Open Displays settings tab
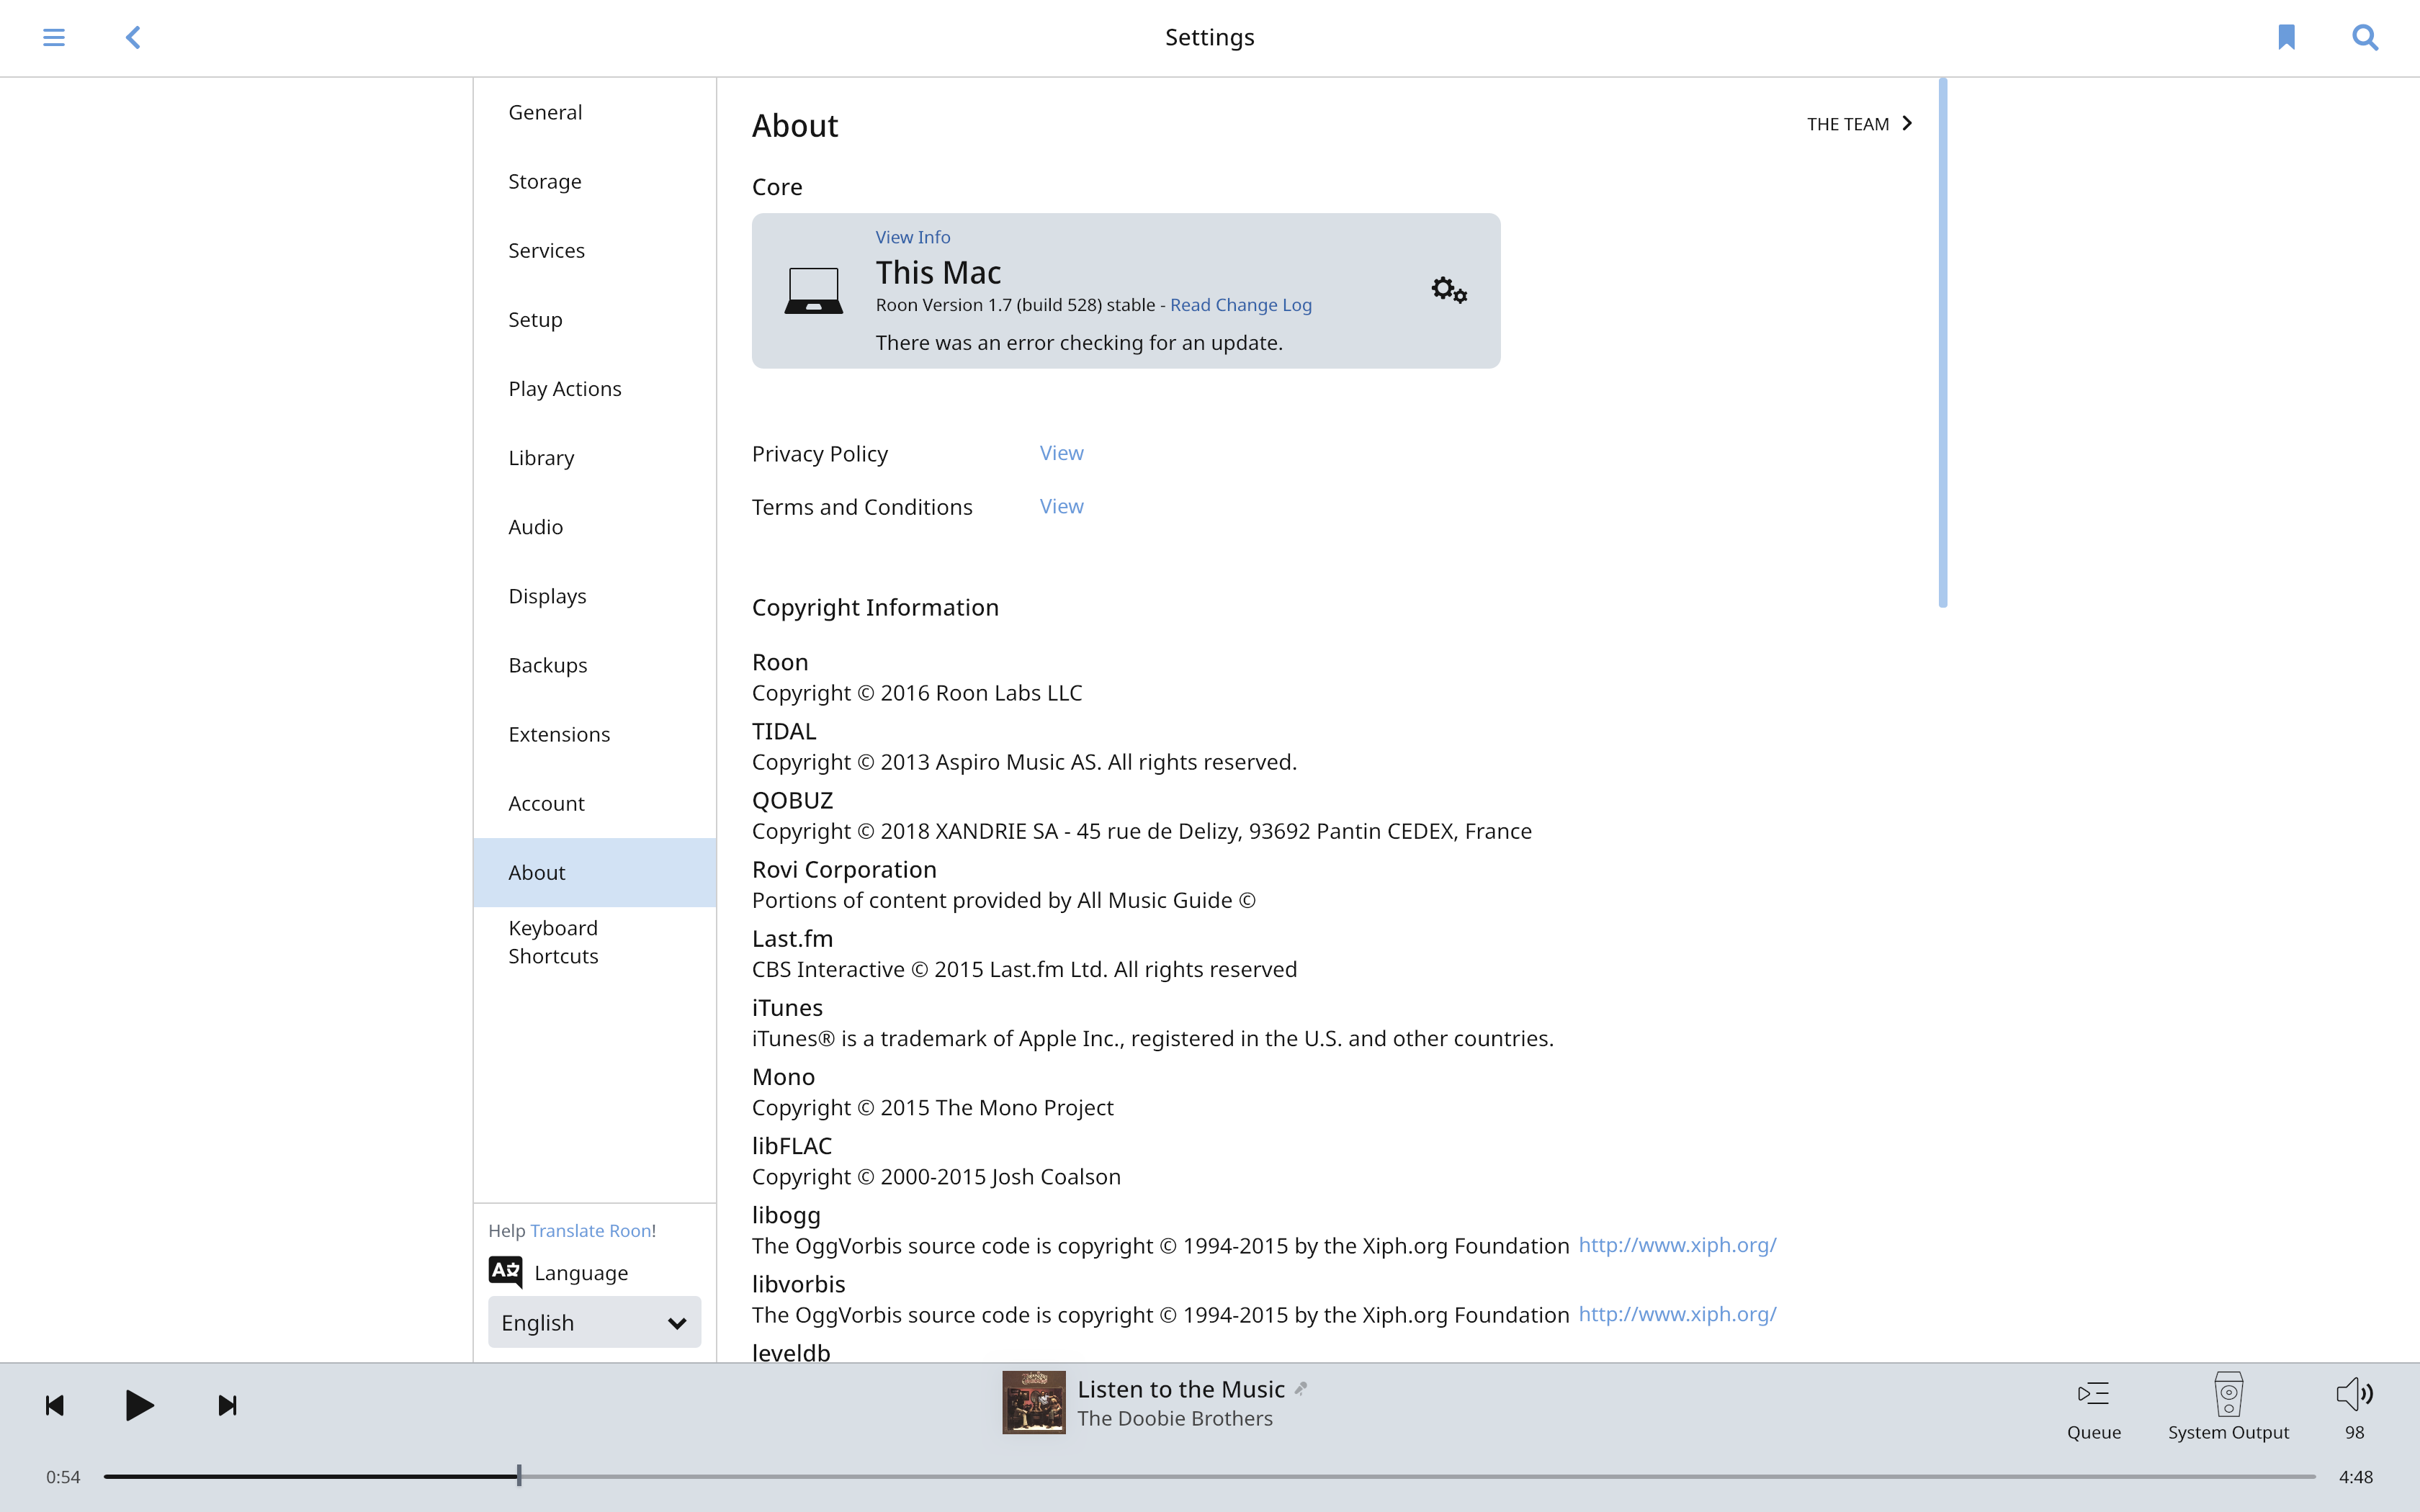 click(595, 595)
